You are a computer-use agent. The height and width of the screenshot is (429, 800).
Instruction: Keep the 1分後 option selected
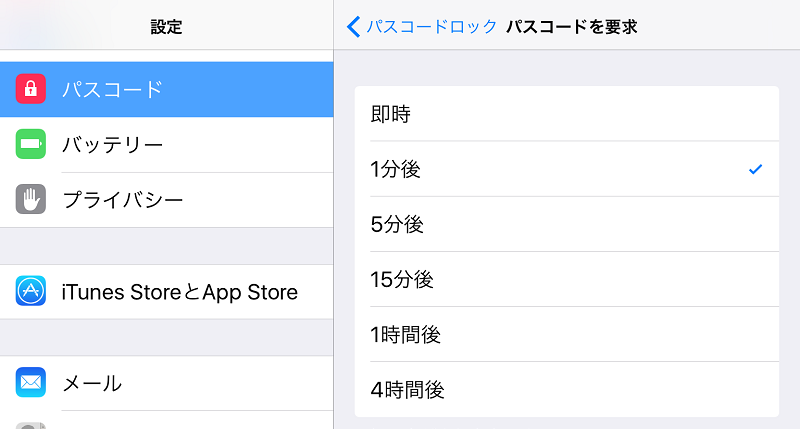pyautogui.click(x=566, y=169)
